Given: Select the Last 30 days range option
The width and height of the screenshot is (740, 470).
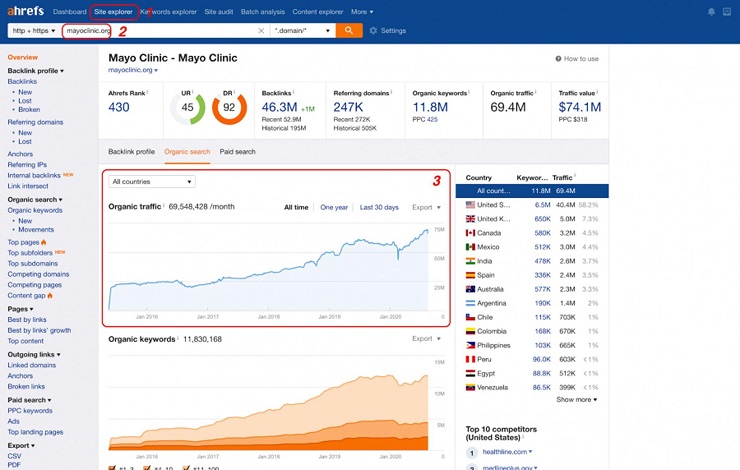Looking at the screenshot, I should tap(379, 207).
